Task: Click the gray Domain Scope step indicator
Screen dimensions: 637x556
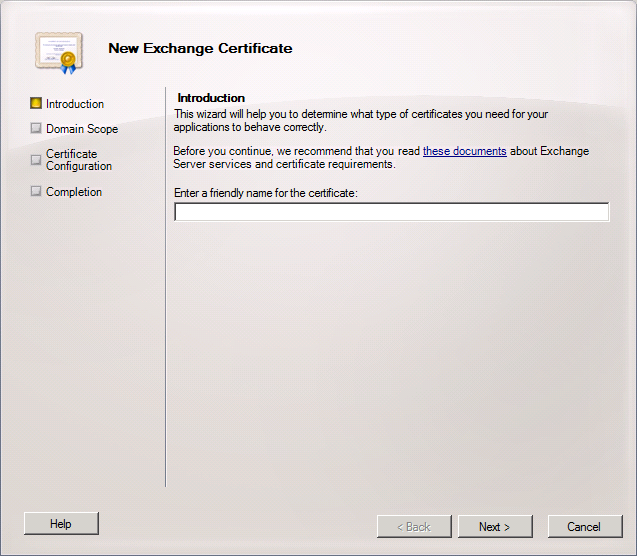Action: pyautogui.click(x=36, y=128)
